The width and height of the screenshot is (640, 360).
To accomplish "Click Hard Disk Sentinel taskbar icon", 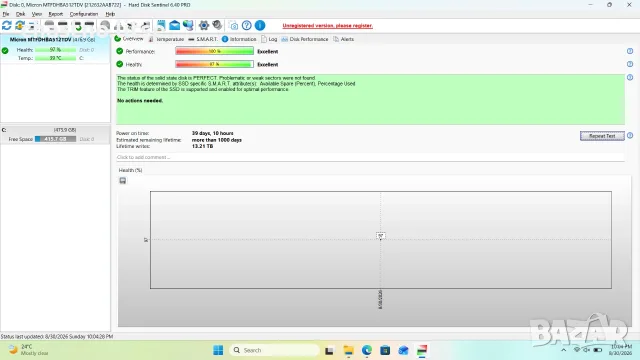I will [422, 350].
